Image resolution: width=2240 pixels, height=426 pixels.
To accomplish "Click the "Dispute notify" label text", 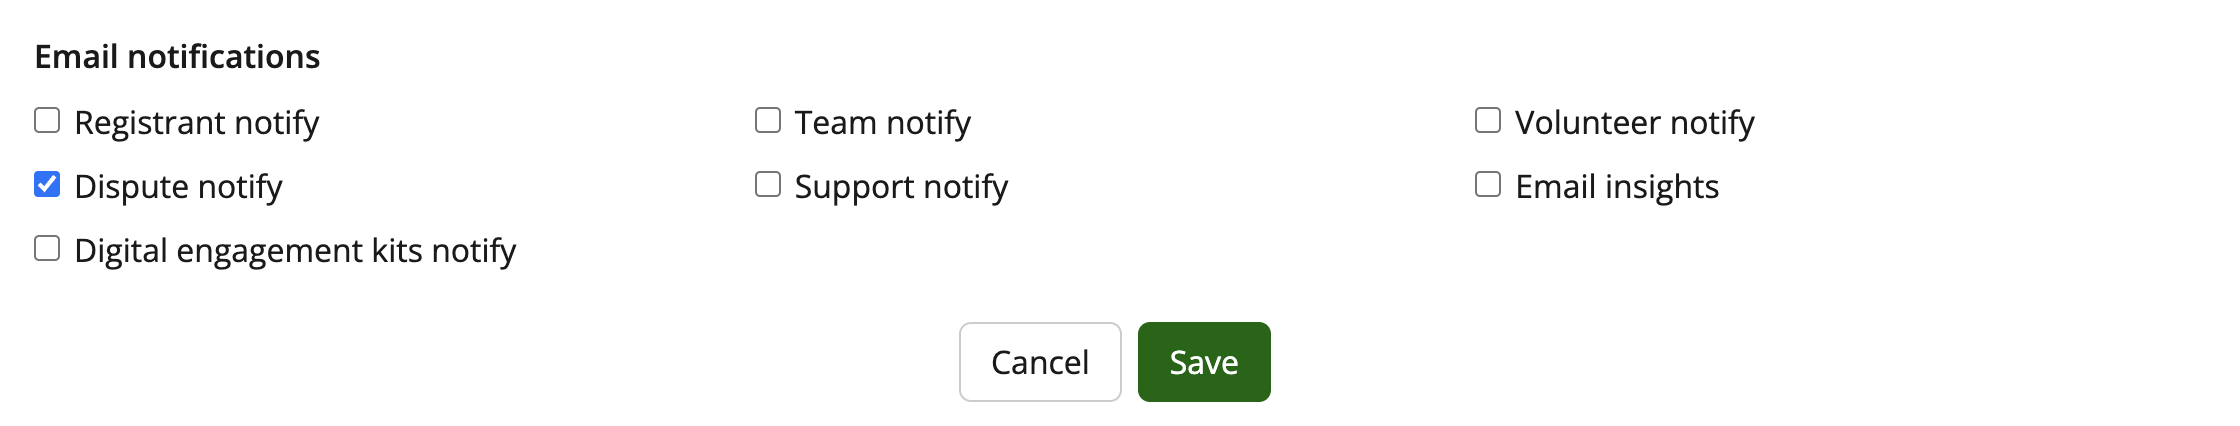I will [179, 187].
